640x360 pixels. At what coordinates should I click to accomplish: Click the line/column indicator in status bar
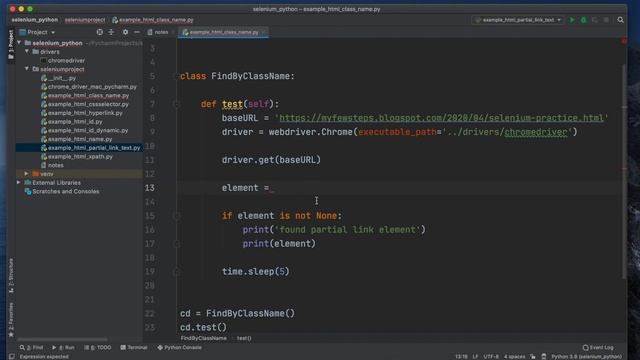click(x=461, y=356)
